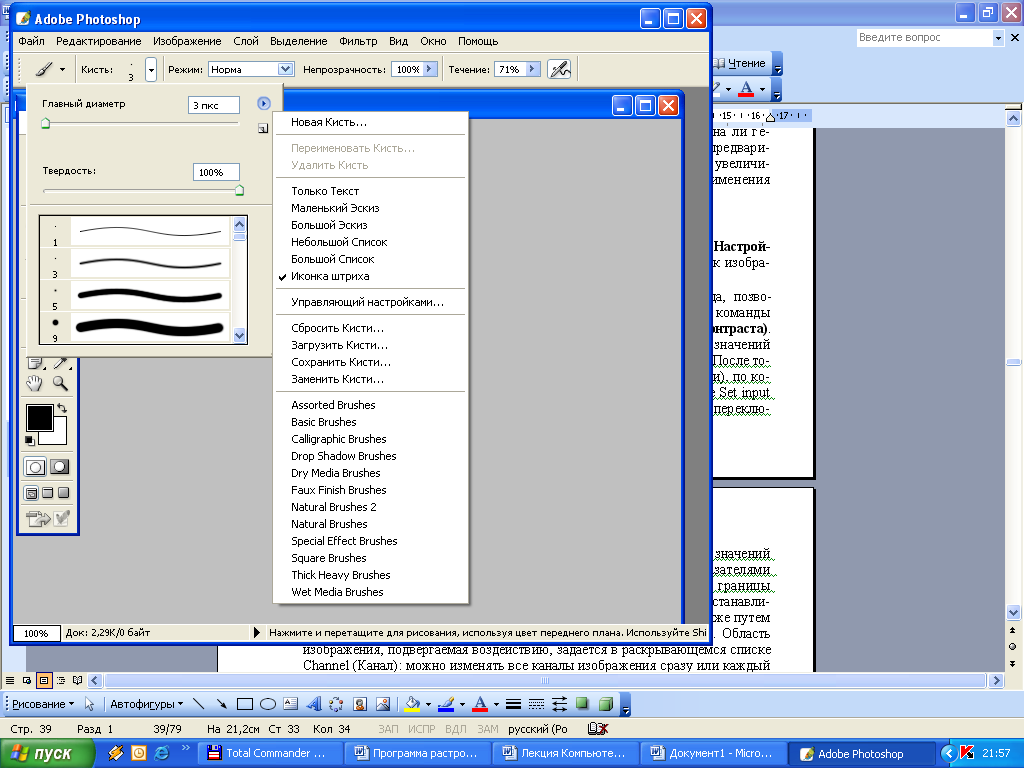Select the Notes tool

(34, 363)
